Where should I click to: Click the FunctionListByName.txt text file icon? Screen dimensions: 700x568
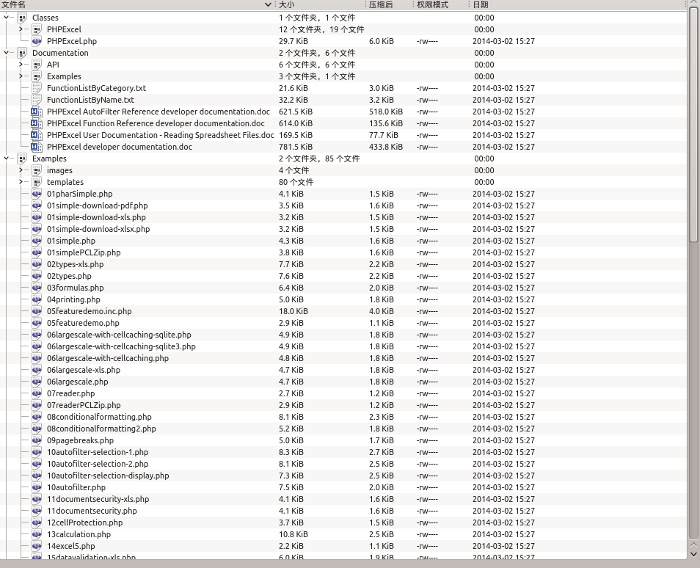[x=37, y=100]
